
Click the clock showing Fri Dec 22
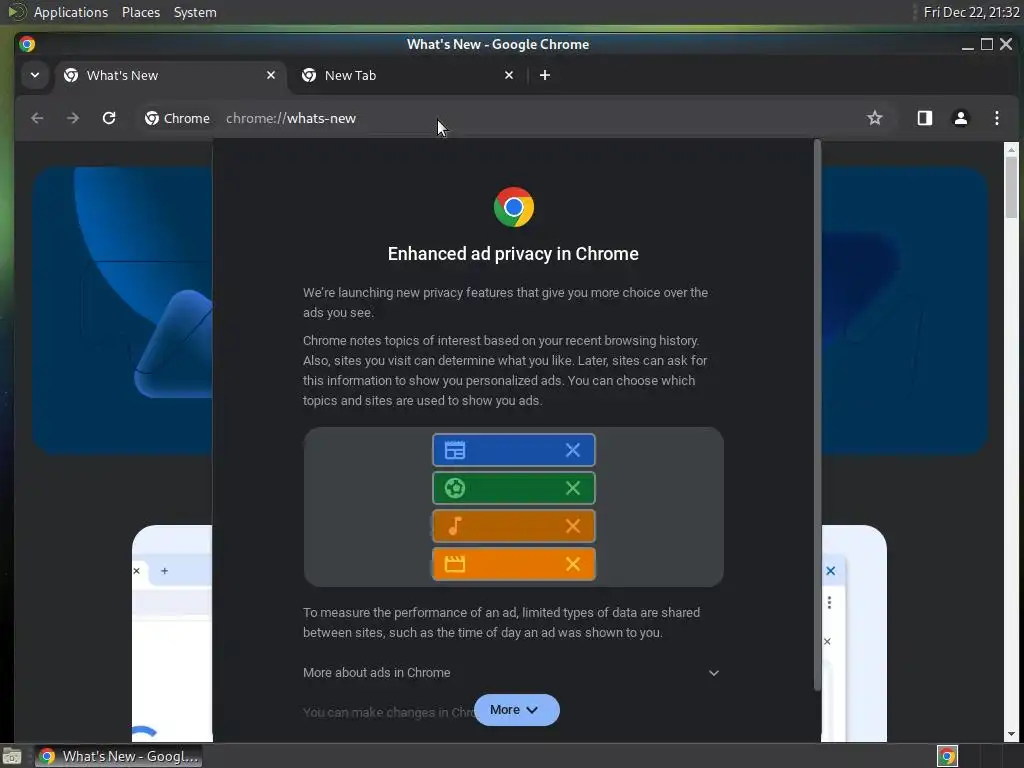pos(971,12)
